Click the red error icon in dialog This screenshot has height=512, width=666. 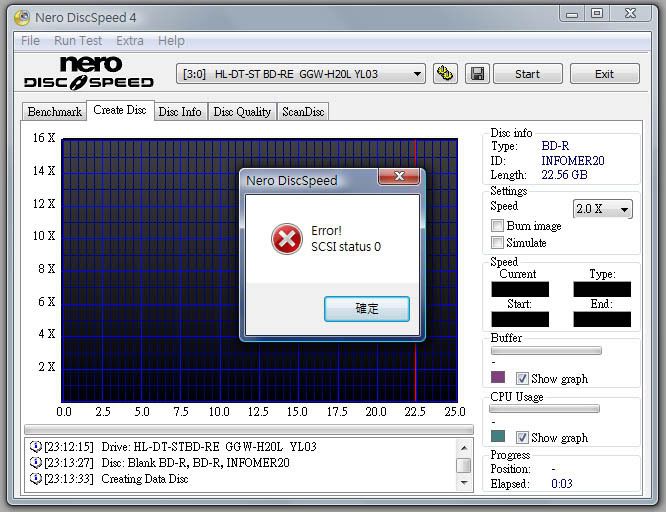tap(287, 239)
